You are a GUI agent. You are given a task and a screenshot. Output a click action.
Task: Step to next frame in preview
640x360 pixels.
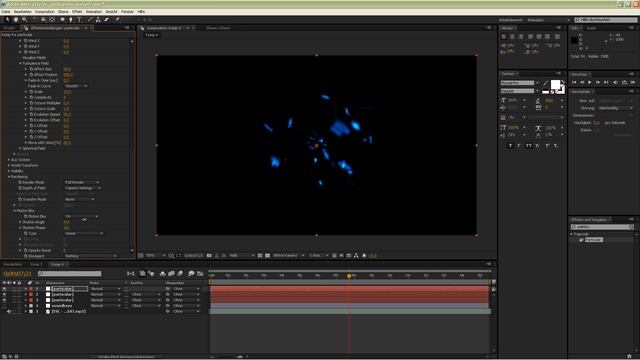598,82
